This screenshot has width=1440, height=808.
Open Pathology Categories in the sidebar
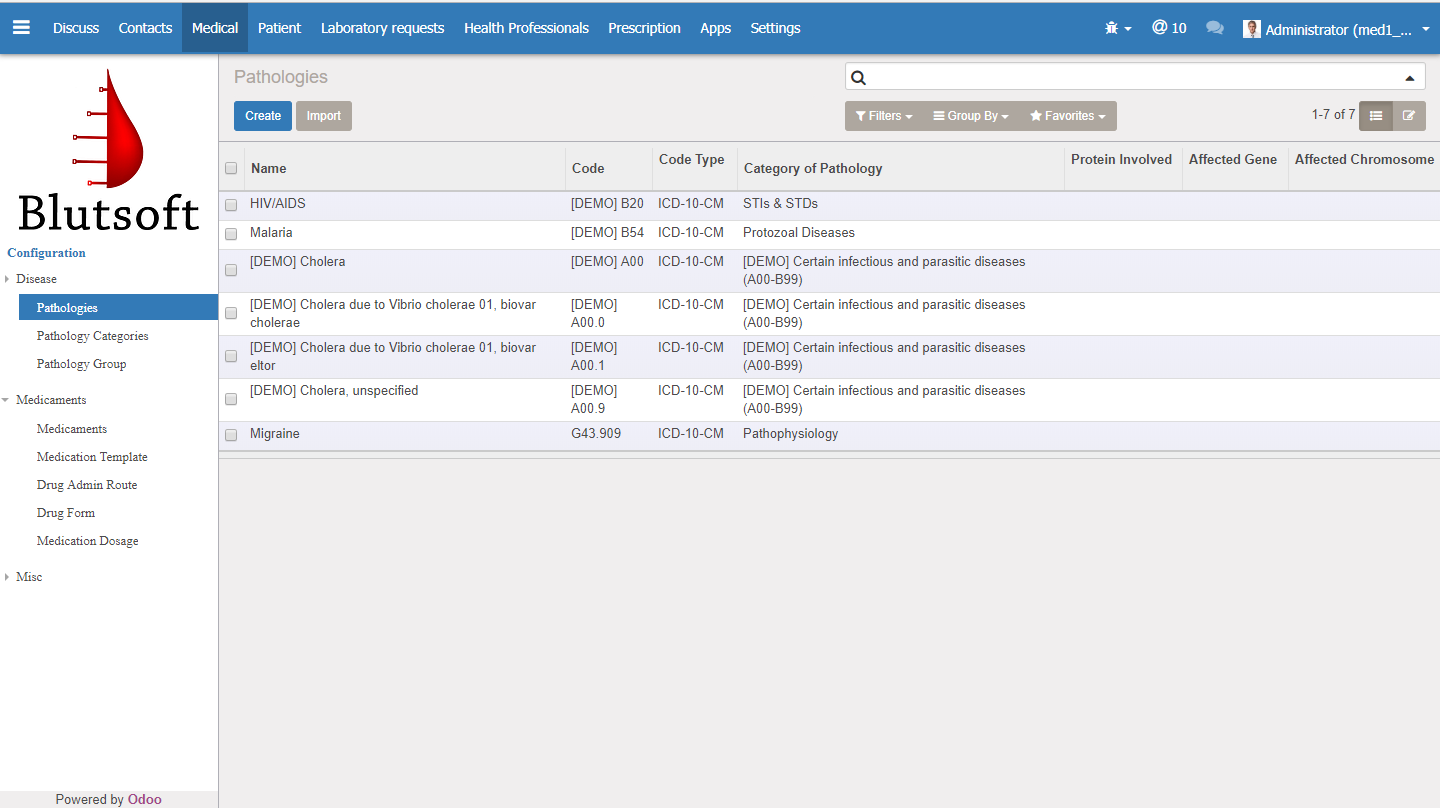point(92,336)
